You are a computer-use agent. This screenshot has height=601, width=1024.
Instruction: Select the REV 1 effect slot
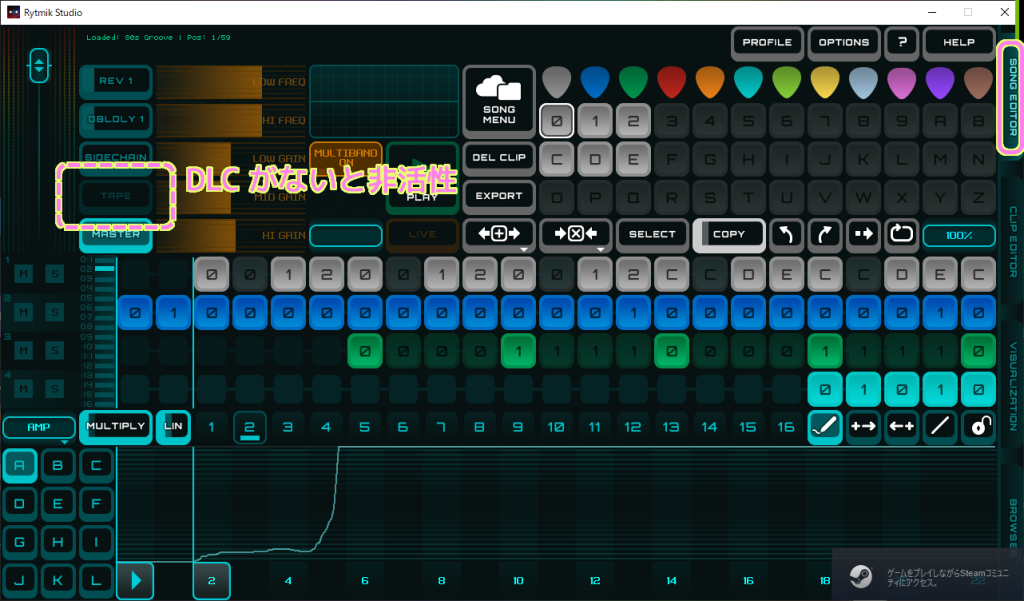coord(116,81)
